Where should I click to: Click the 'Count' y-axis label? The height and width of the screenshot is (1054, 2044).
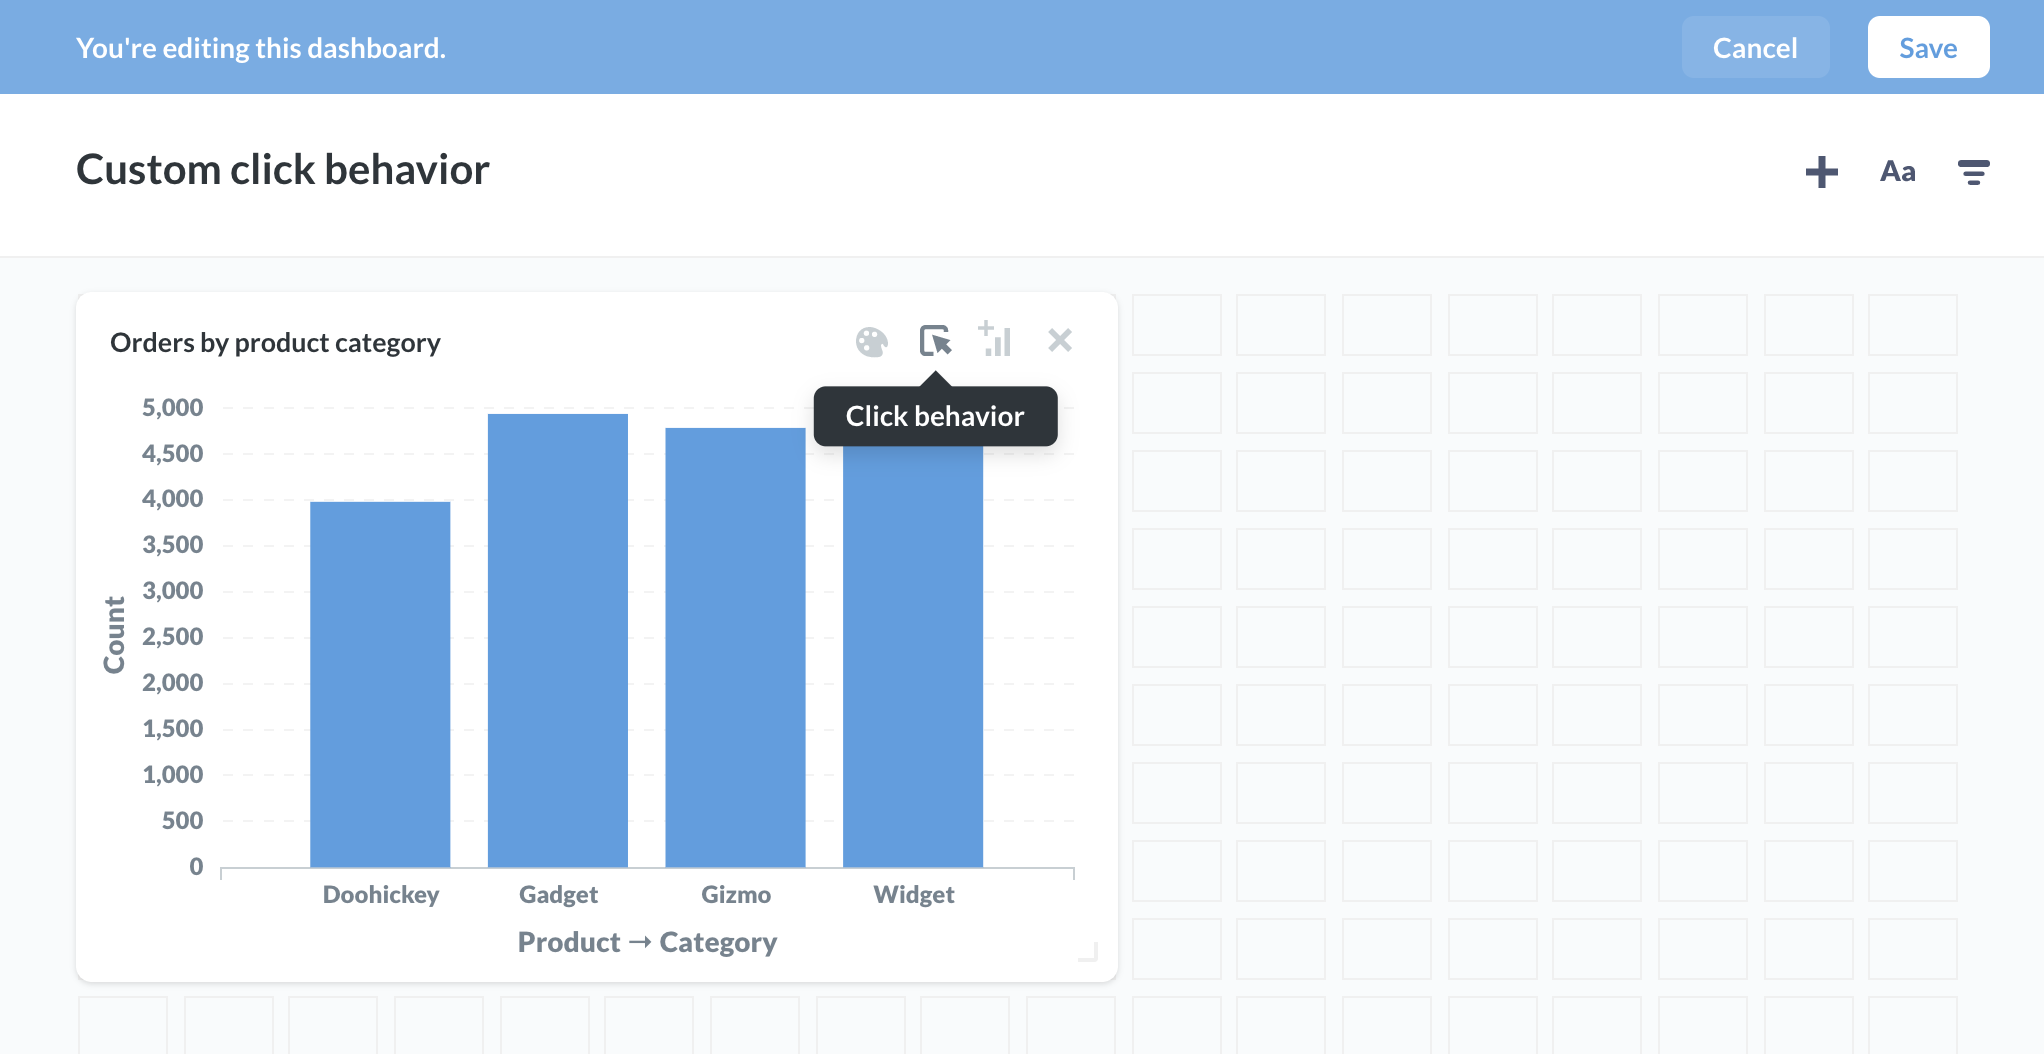pos(115,635)
